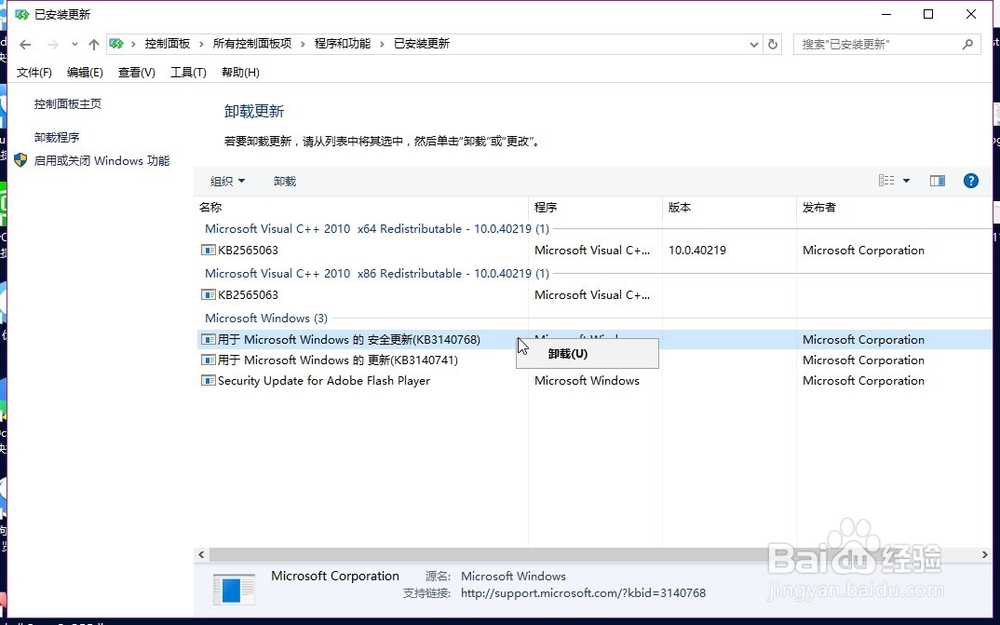
Task: Go forward with the right arrow
Action: click(x=53, y=45)
